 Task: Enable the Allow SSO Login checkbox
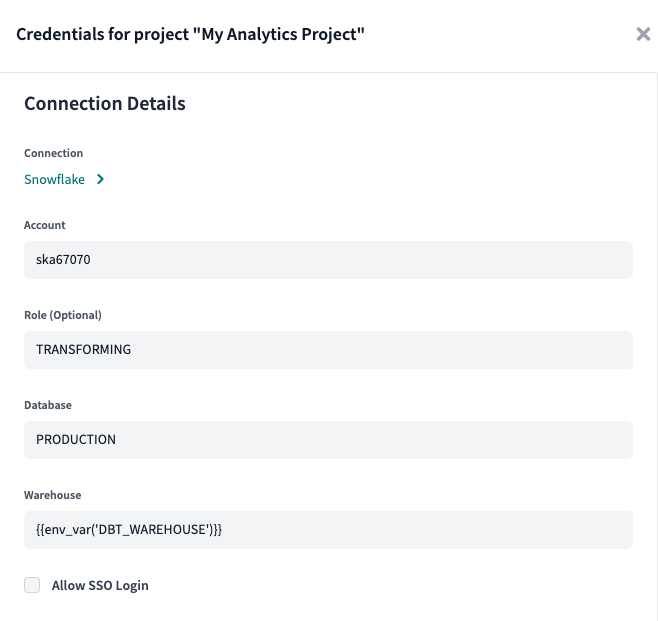tap(32, 585)
